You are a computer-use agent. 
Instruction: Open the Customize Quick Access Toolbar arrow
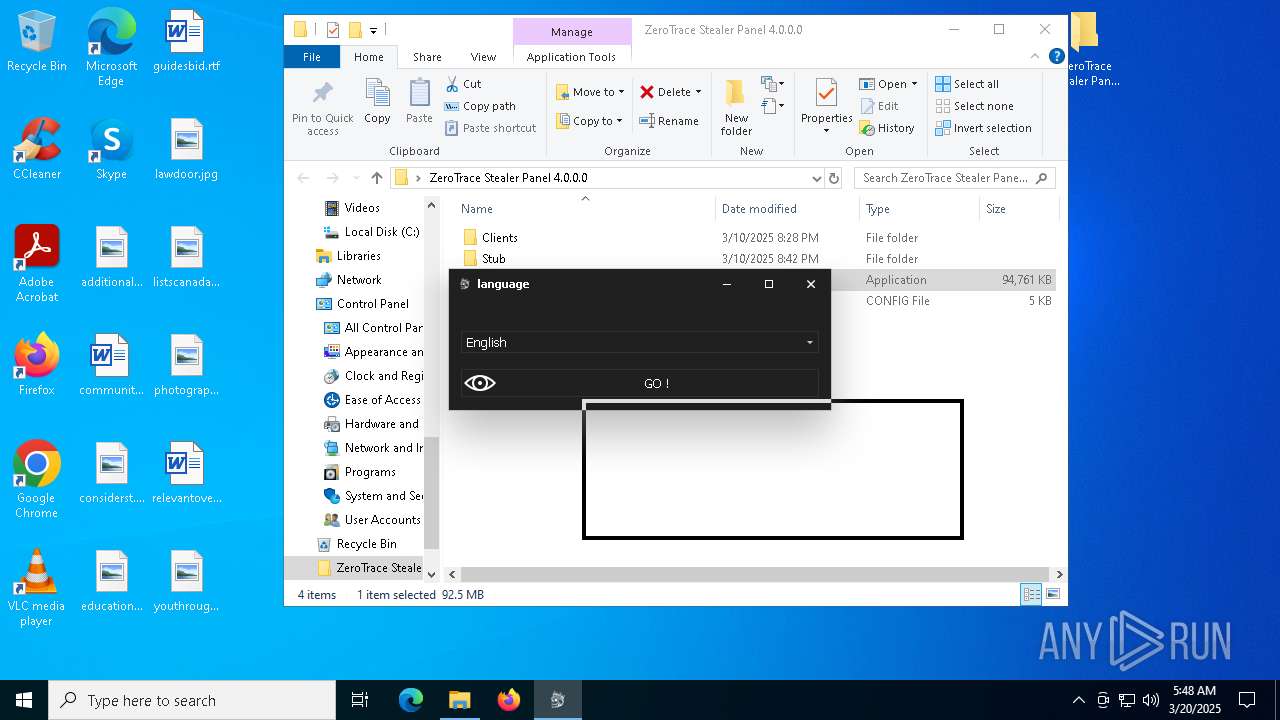tap(374, 30)
